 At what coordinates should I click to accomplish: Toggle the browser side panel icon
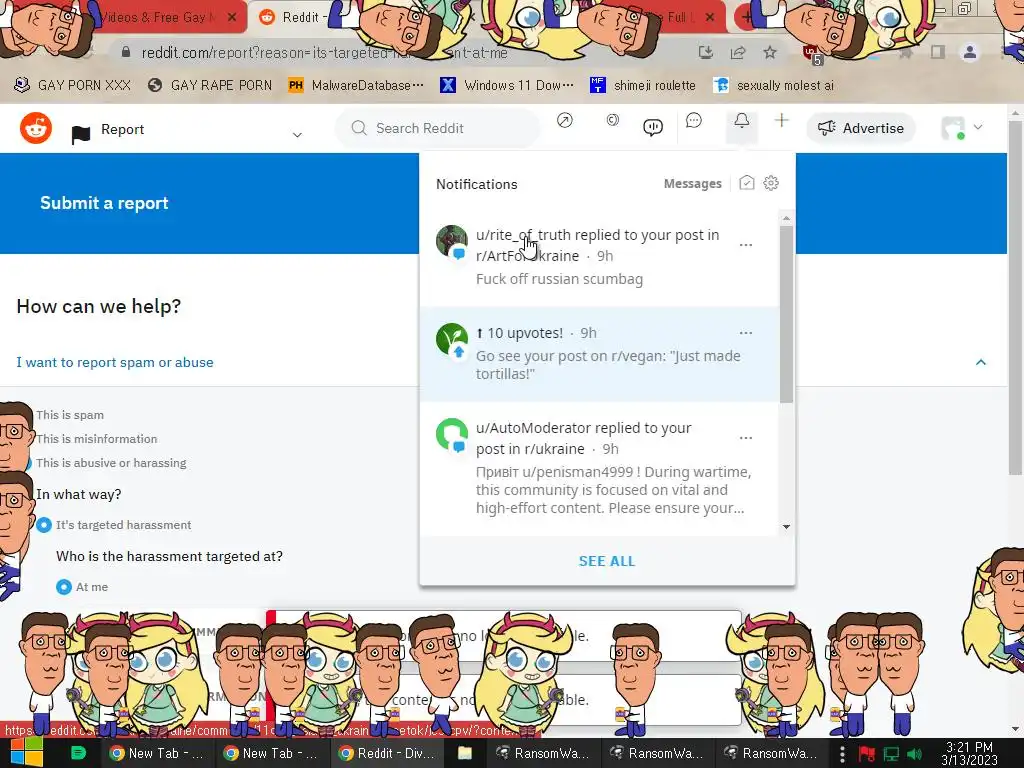(938, 52)
